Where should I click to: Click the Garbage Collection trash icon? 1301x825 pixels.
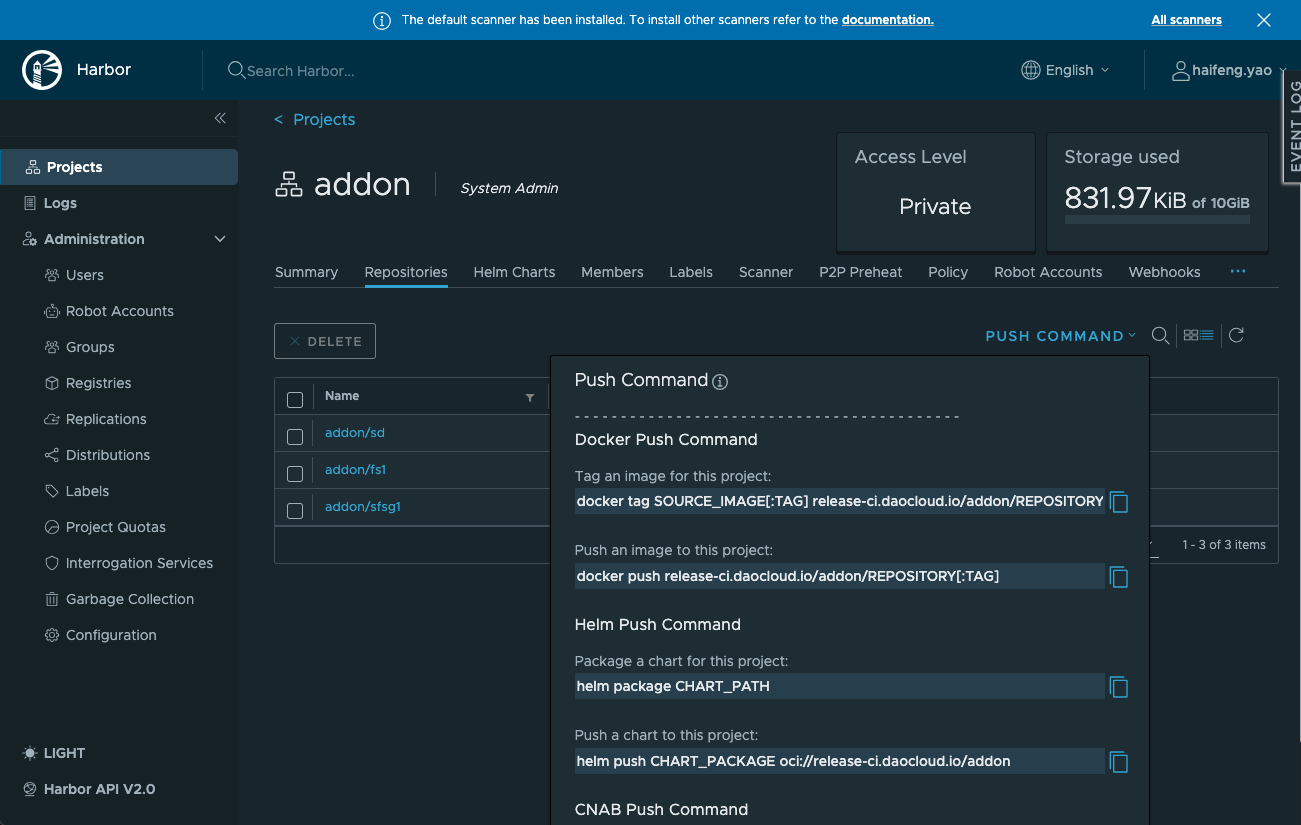click(52, 599)
